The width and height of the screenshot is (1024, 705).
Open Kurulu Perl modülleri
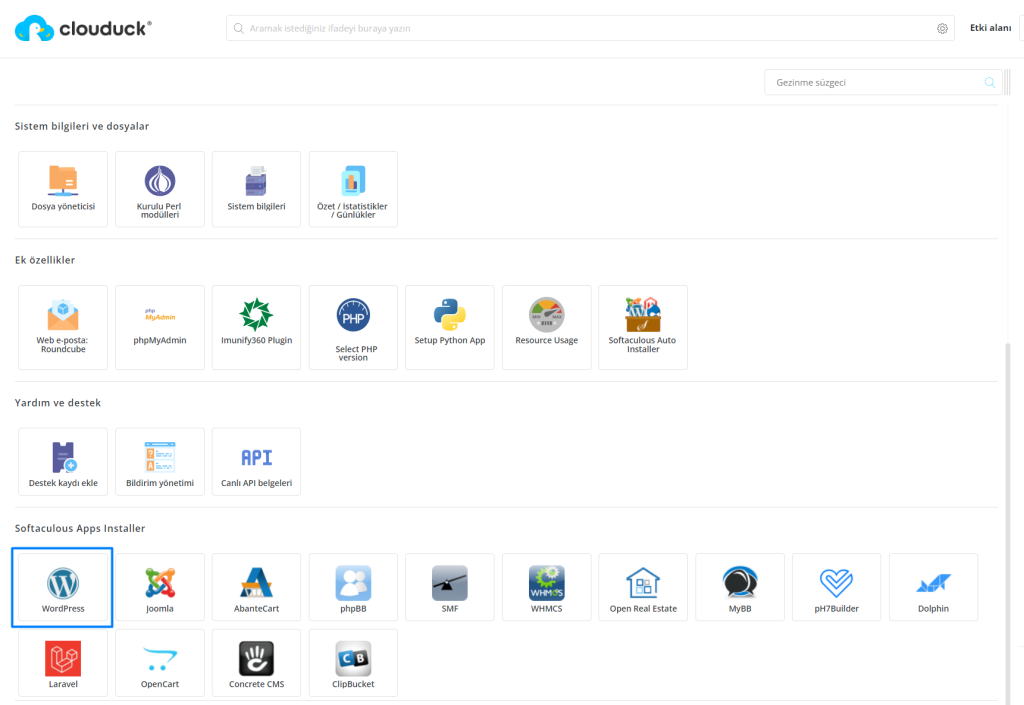click(x=159, y=189)
